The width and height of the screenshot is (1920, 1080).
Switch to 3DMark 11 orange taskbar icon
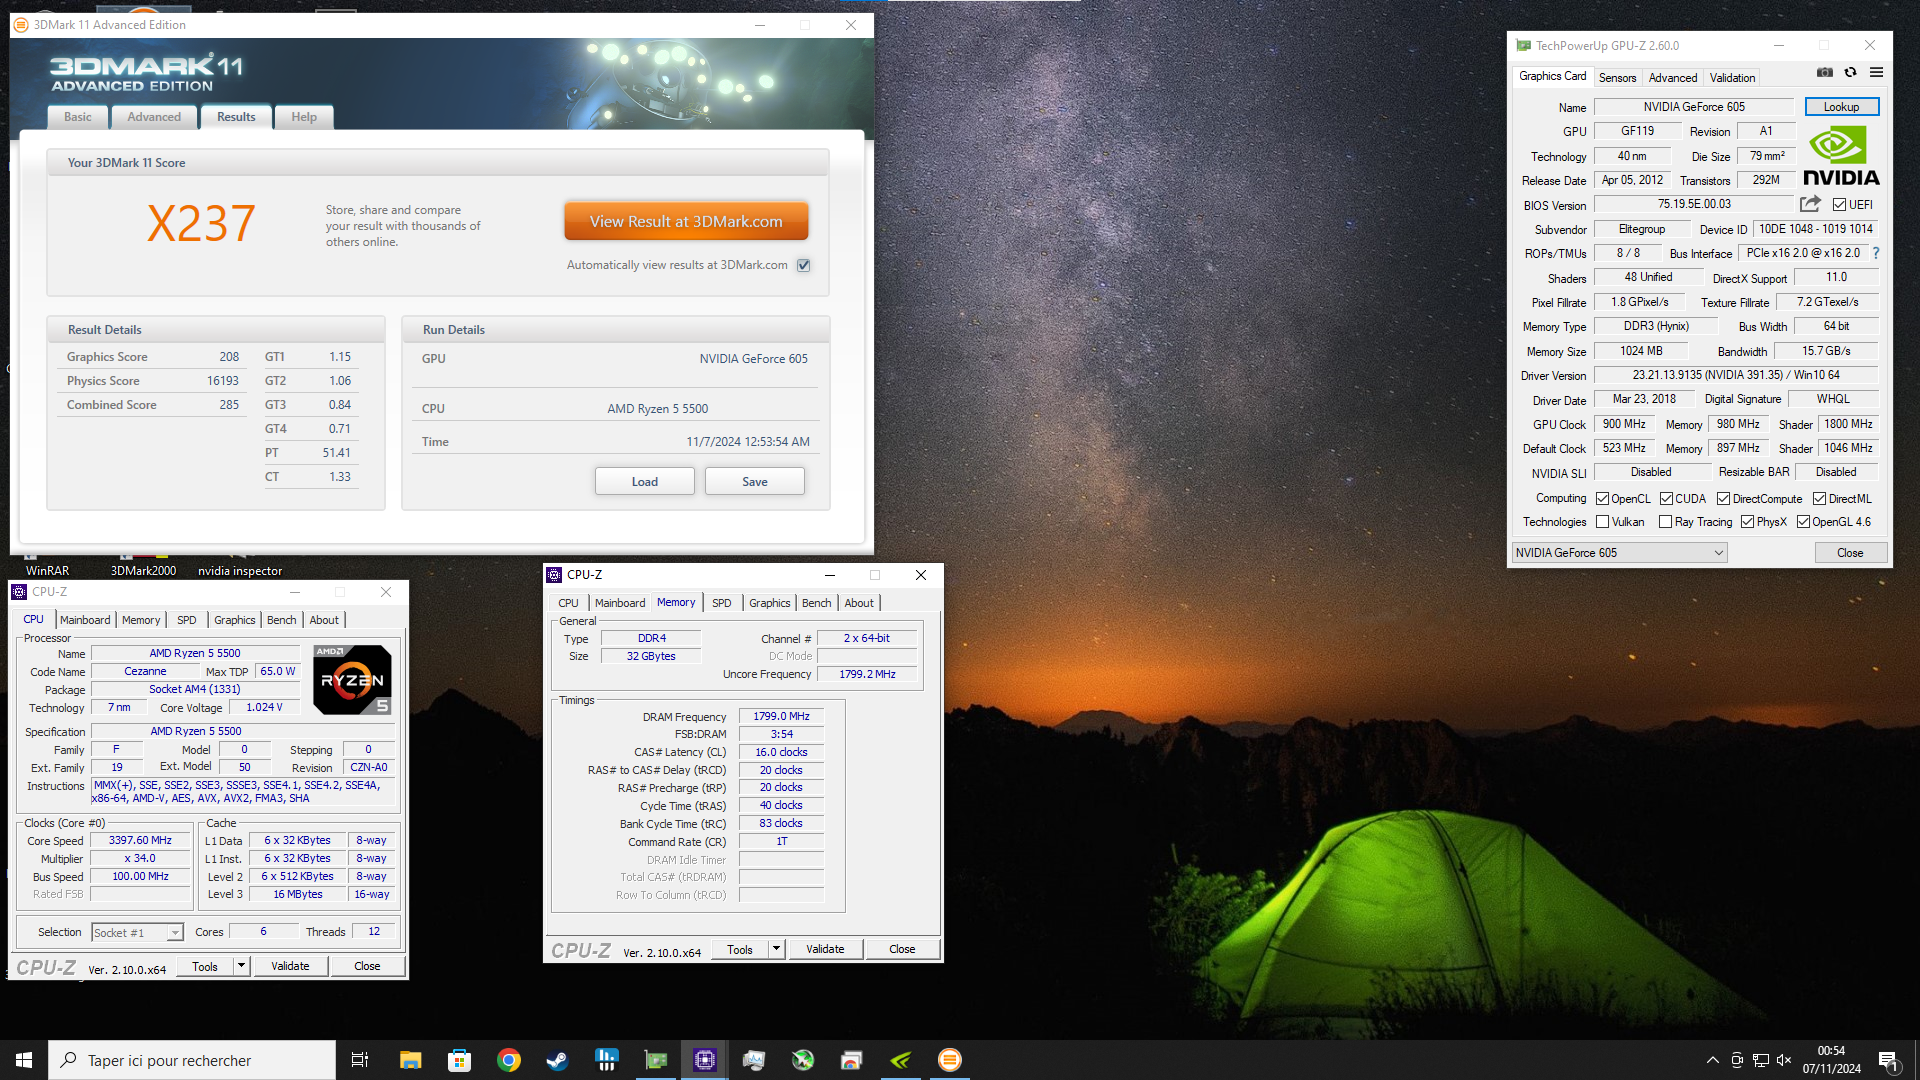click(x=950, y=1060)
